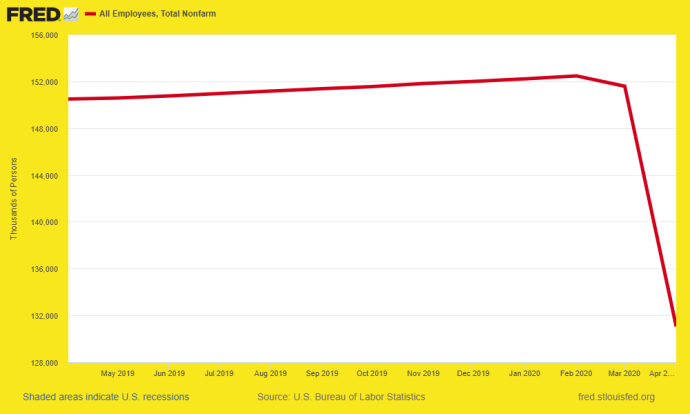Viewport: 690px width, 414px height.
Task: Click the Thousands of Persons axis title
Action: pos(14,199)
